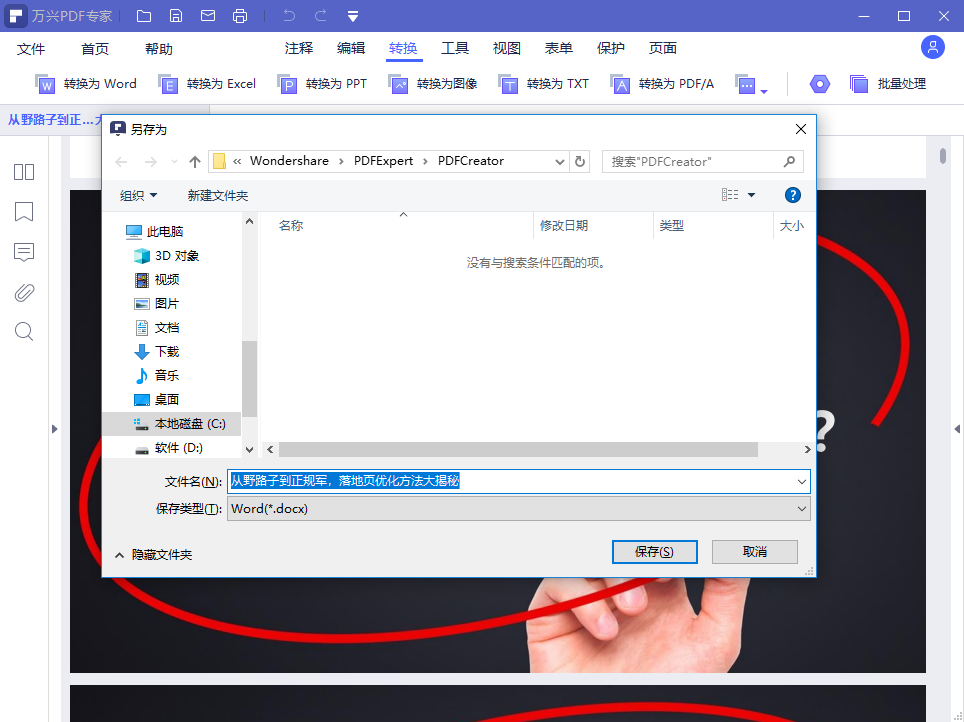Expand the view options dropdown arrow
The height and width of the screenshot is (722, 964).
click(x=751, y=195)
